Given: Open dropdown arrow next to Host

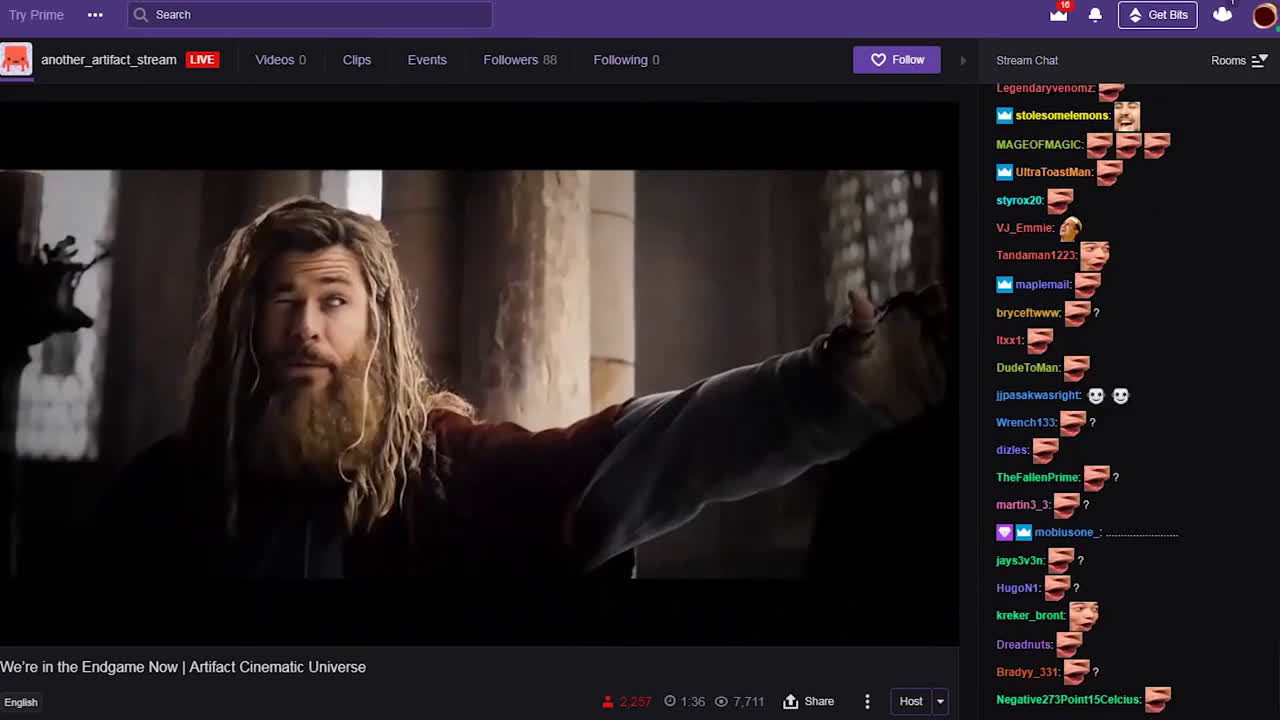Looking at the screenshot, I should (940, 701).
